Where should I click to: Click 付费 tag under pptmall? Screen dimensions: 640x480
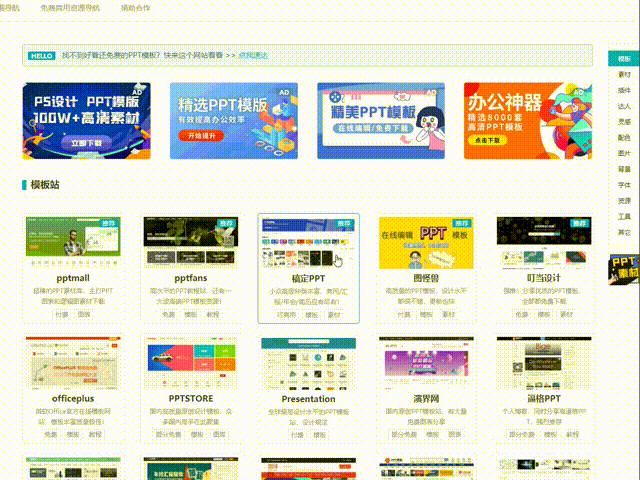coord(62,315)
